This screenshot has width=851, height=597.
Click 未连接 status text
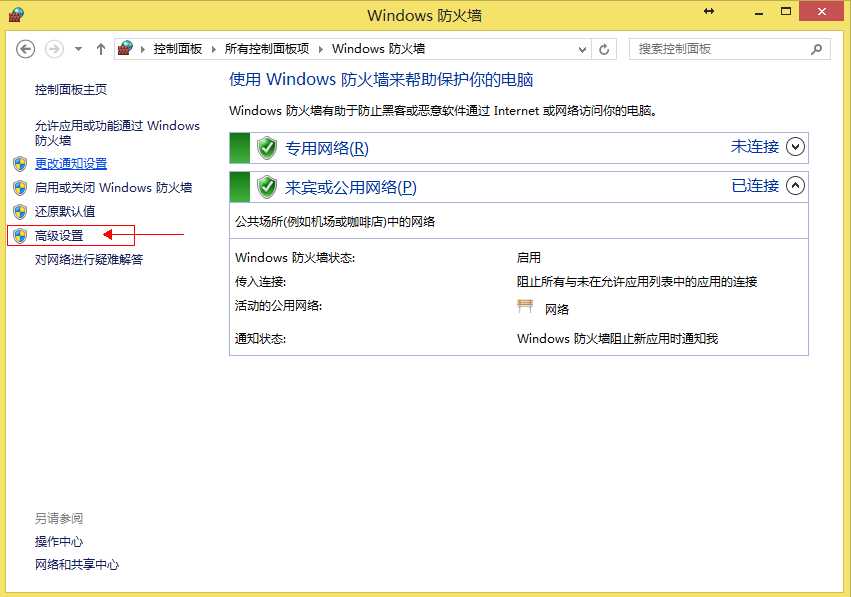754,147
